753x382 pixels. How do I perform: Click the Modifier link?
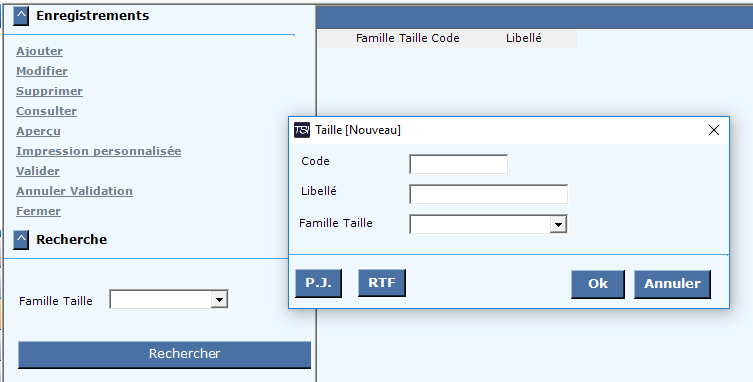coord(42,71)
